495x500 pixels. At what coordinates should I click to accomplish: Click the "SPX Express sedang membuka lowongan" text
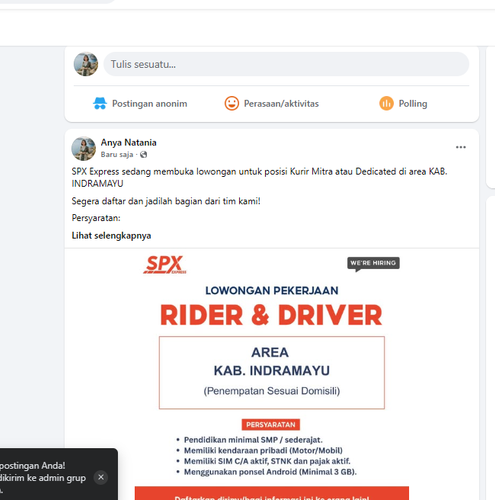pos(259,177)
